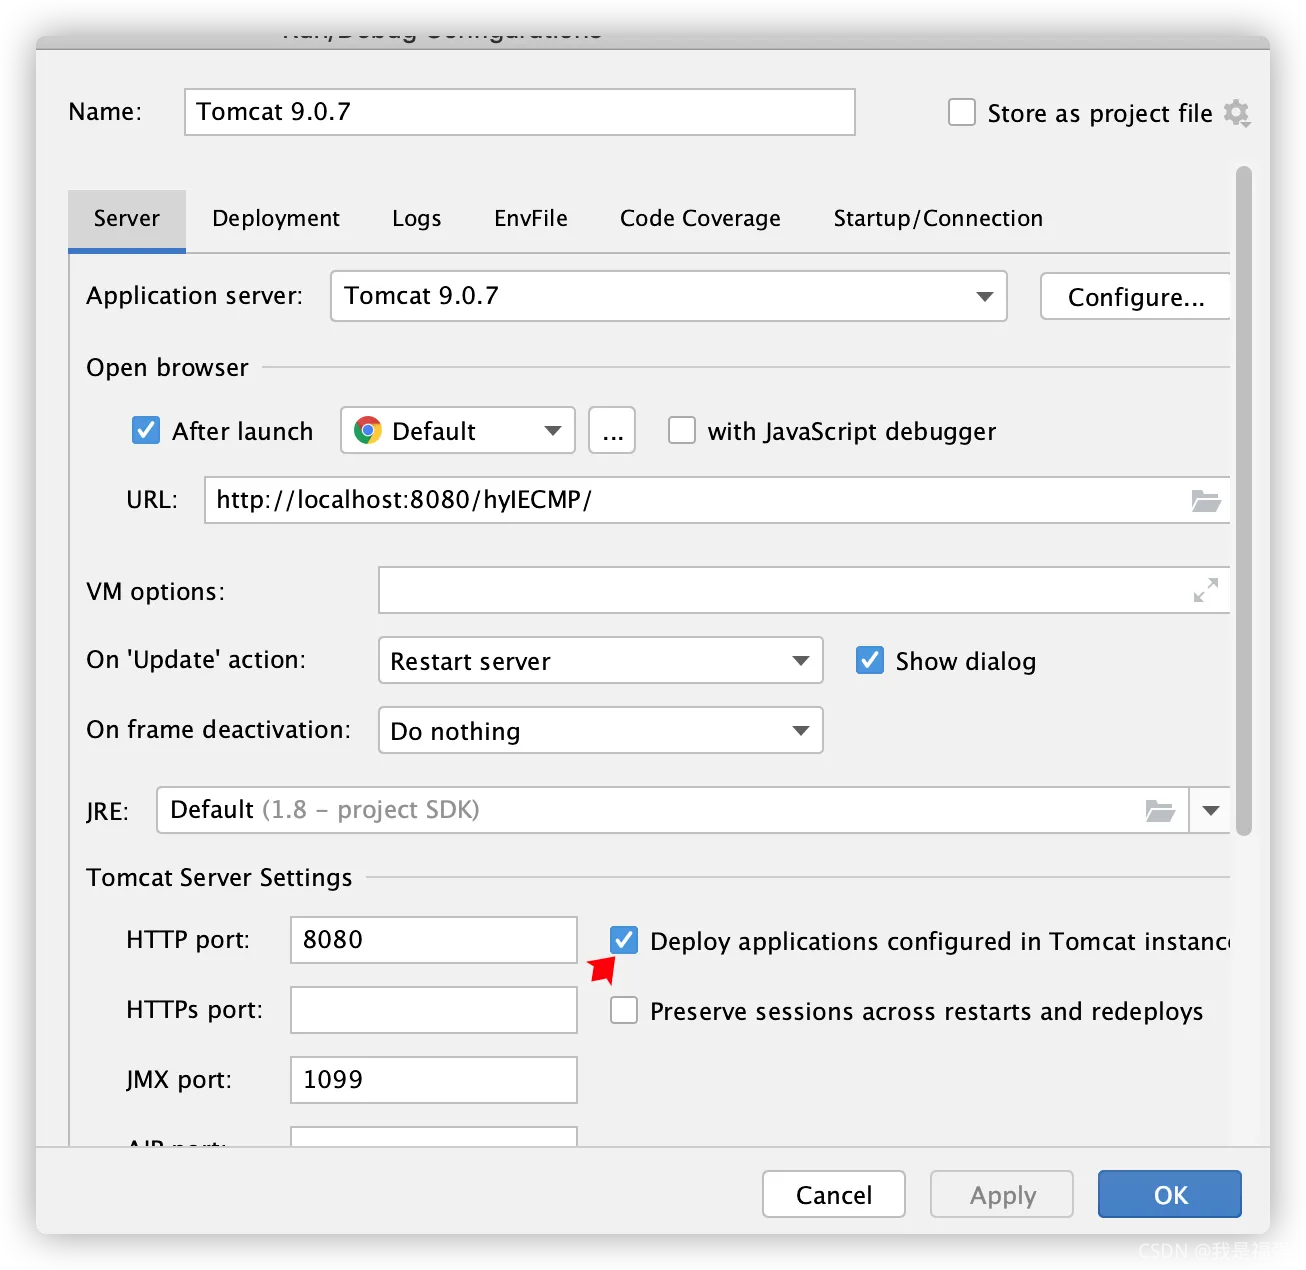The width and height of the screenshot is (1306, 1270).
Task: Click the Apply button
Action: (1002, 1194)
